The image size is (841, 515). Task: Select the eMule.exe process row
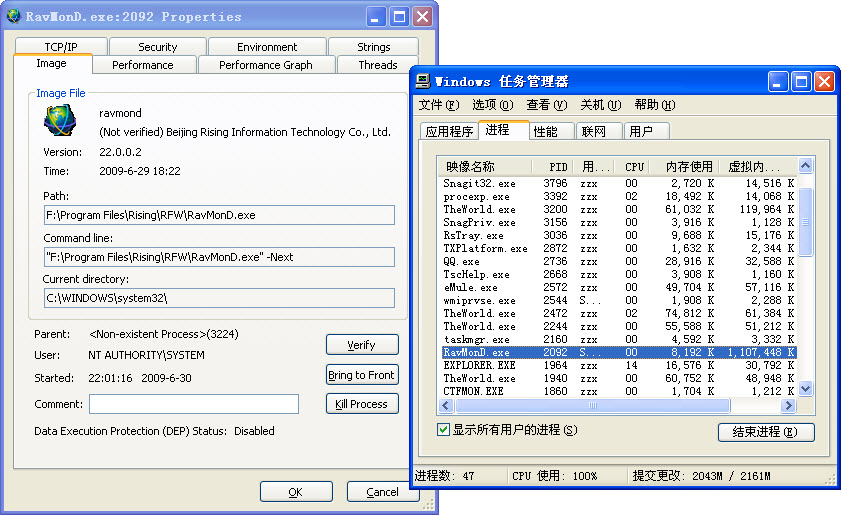point(618,287)
